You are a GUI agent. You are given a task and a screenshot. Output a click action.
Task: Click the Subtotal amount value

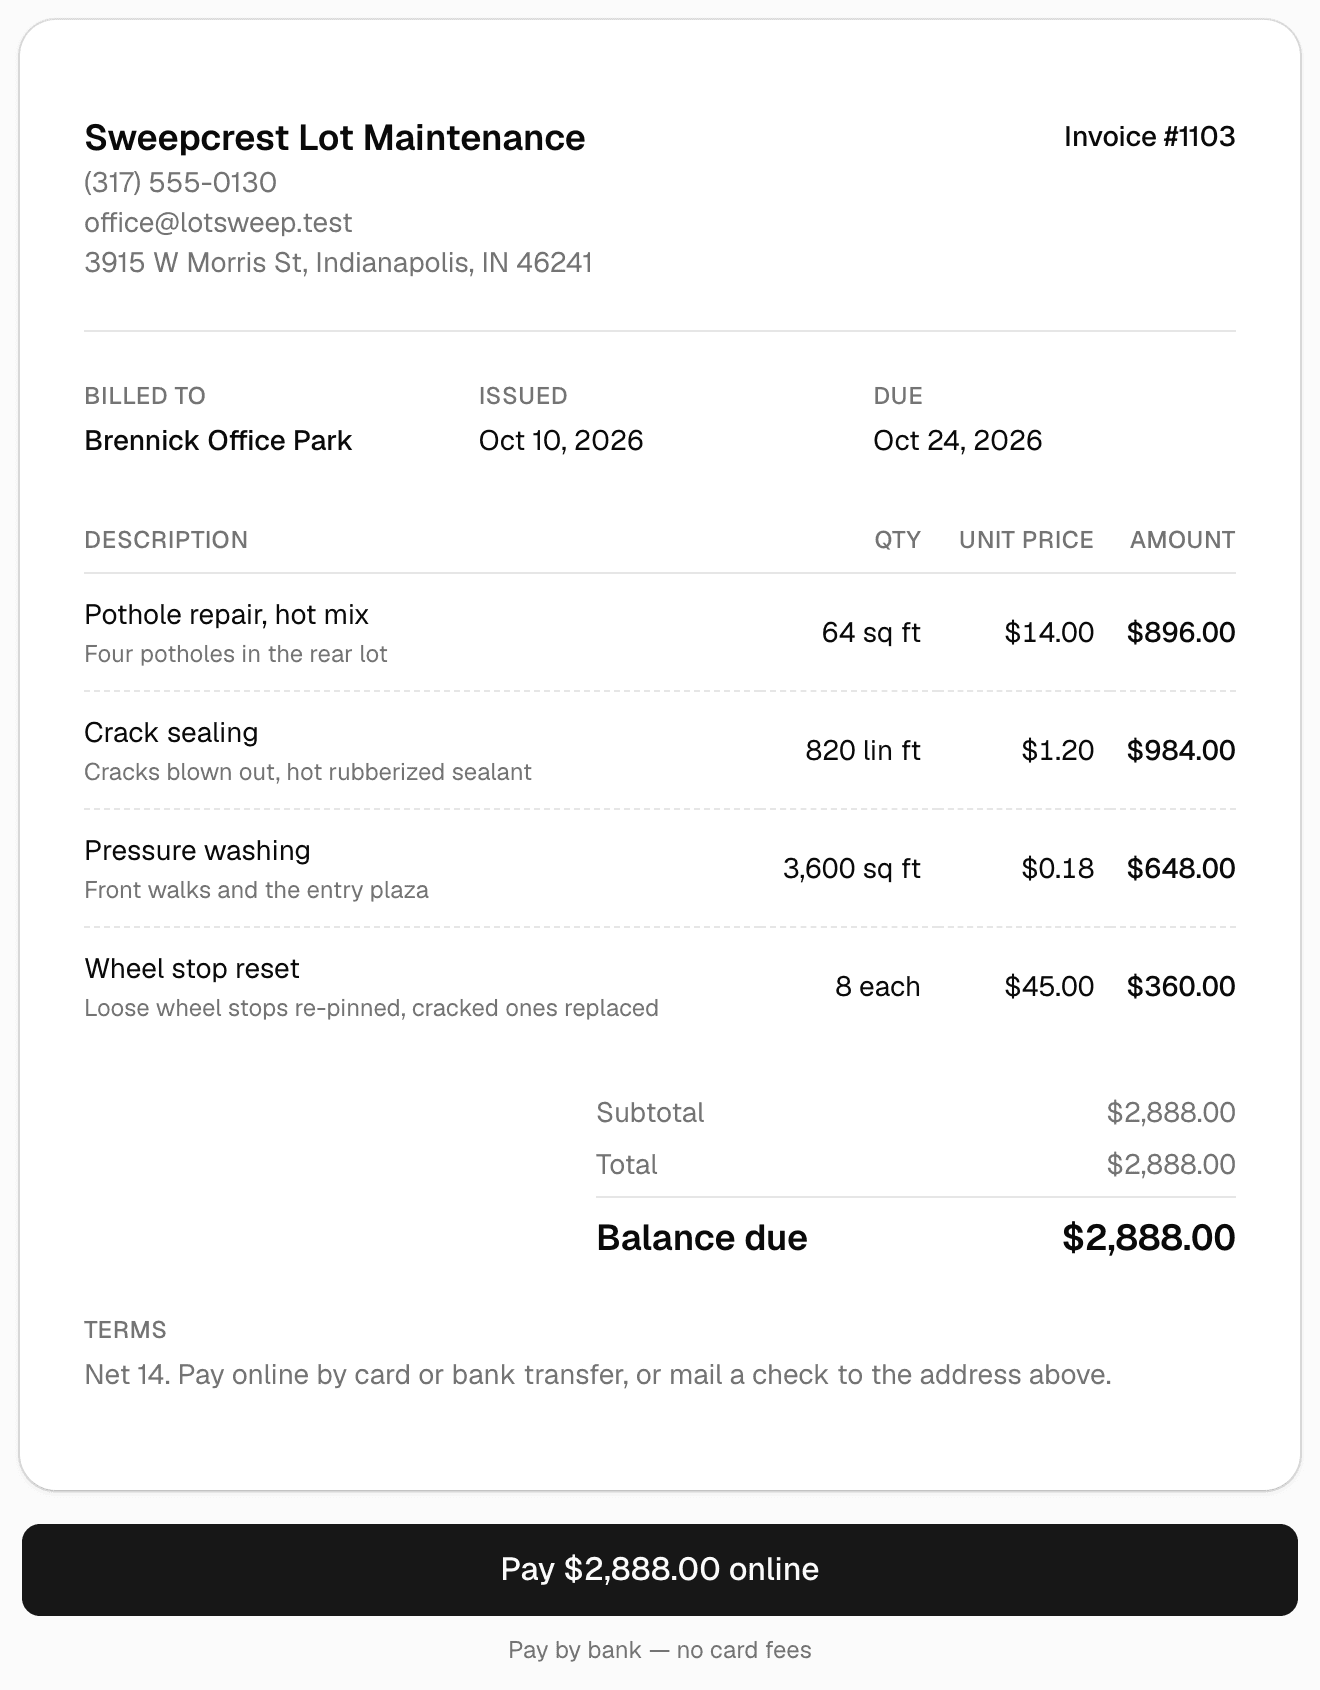tap(1171, 1112)
